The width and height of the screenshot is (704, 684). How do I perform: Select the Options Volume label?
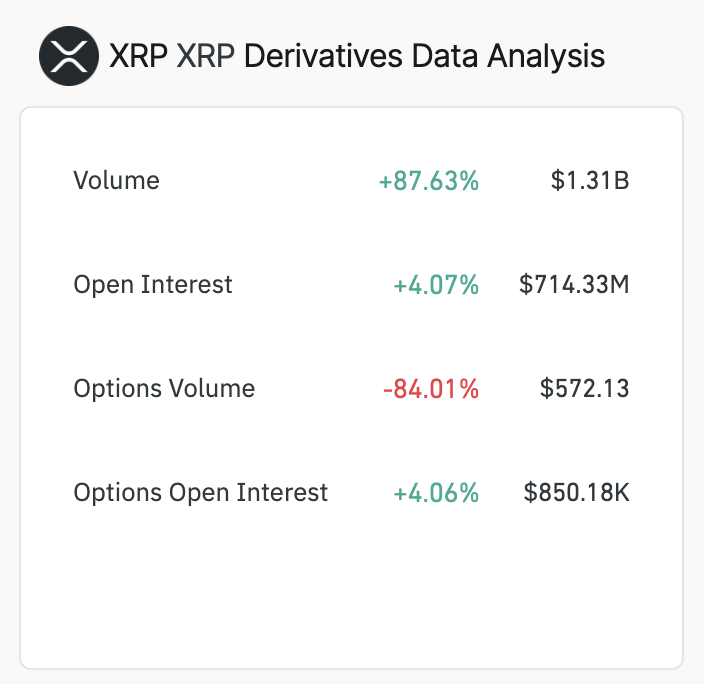pyautogui.click(x=164, y=389)
